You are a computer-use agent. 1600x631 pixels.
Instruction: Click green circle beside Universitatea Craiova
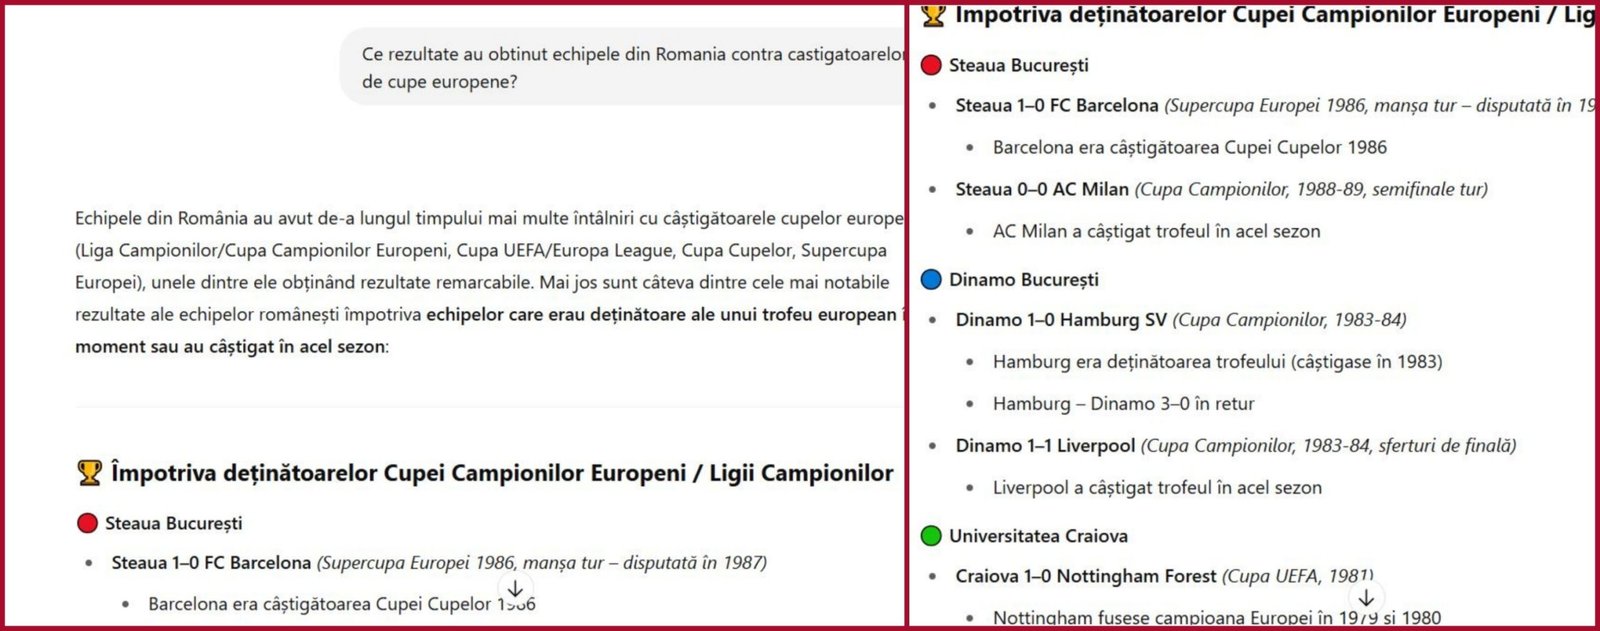pyautogui.click(x=931, y=536)
